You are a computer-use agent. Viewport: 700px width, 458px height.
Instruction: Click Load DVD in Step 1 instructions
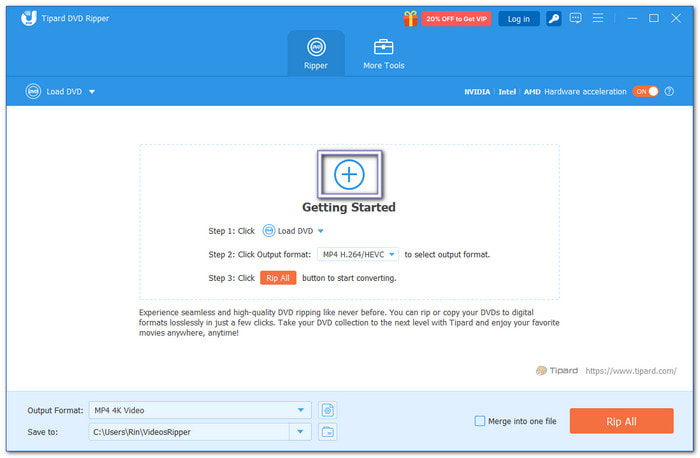(293, 231)
